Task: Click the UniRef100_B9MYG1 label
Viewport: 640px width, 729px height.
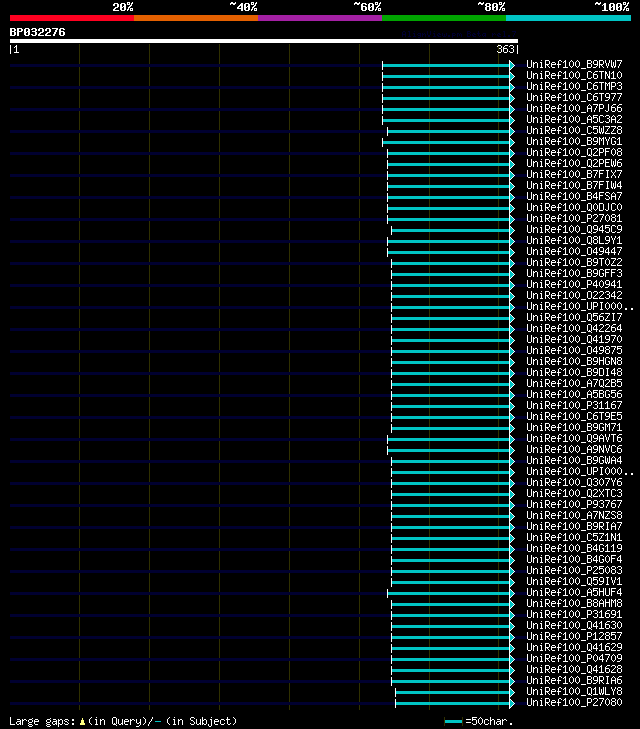Action: pos(574,141)
